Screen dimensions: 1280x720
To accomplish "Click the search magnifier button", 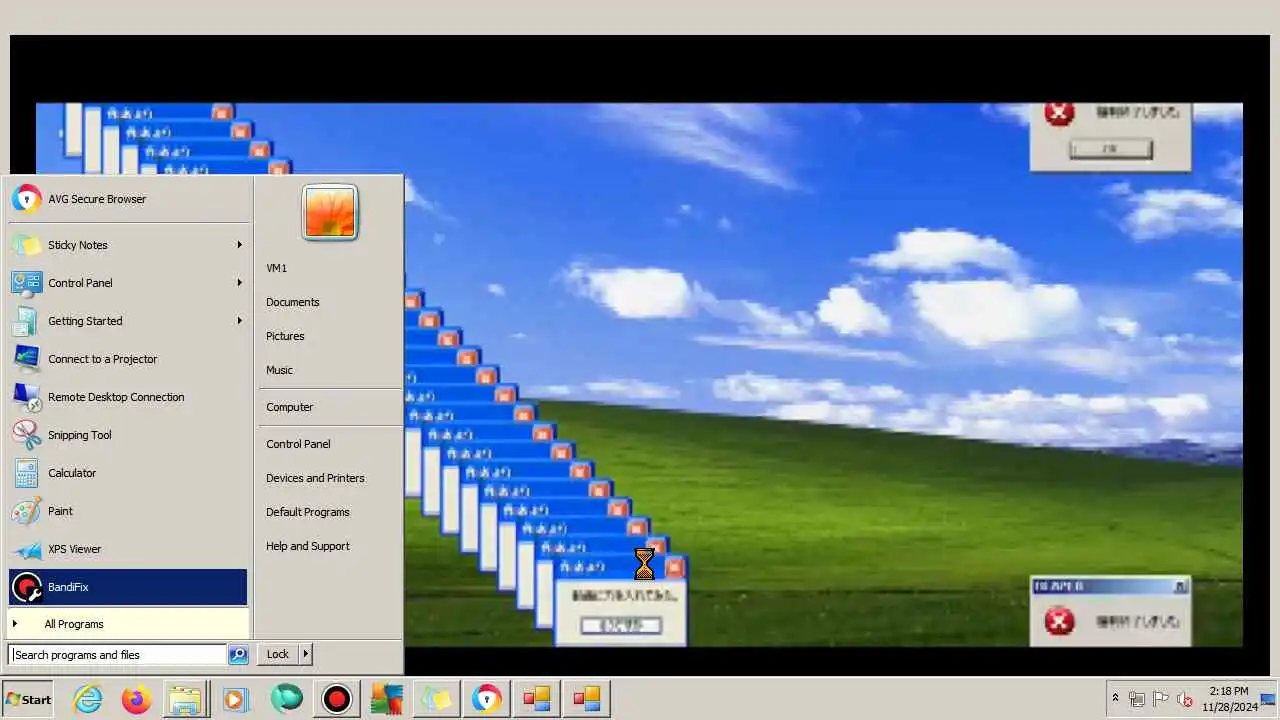I will click(x=238, y=655).
